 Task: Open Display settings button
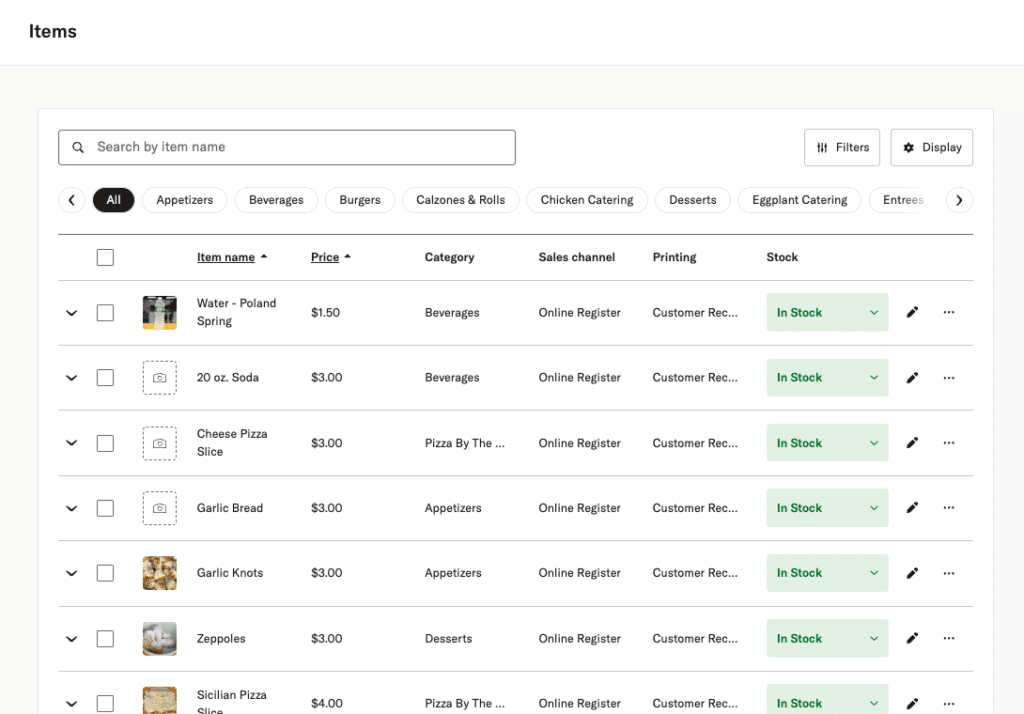931,148
